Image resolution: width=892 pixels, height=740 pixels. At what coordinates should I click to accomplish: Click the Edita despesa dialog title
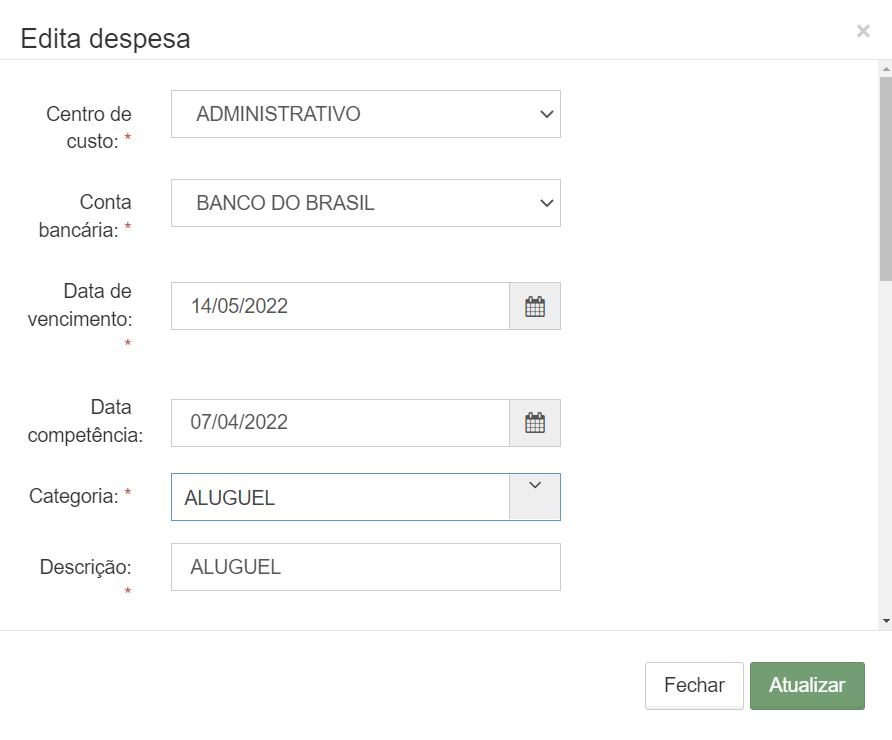pos(106,39)
